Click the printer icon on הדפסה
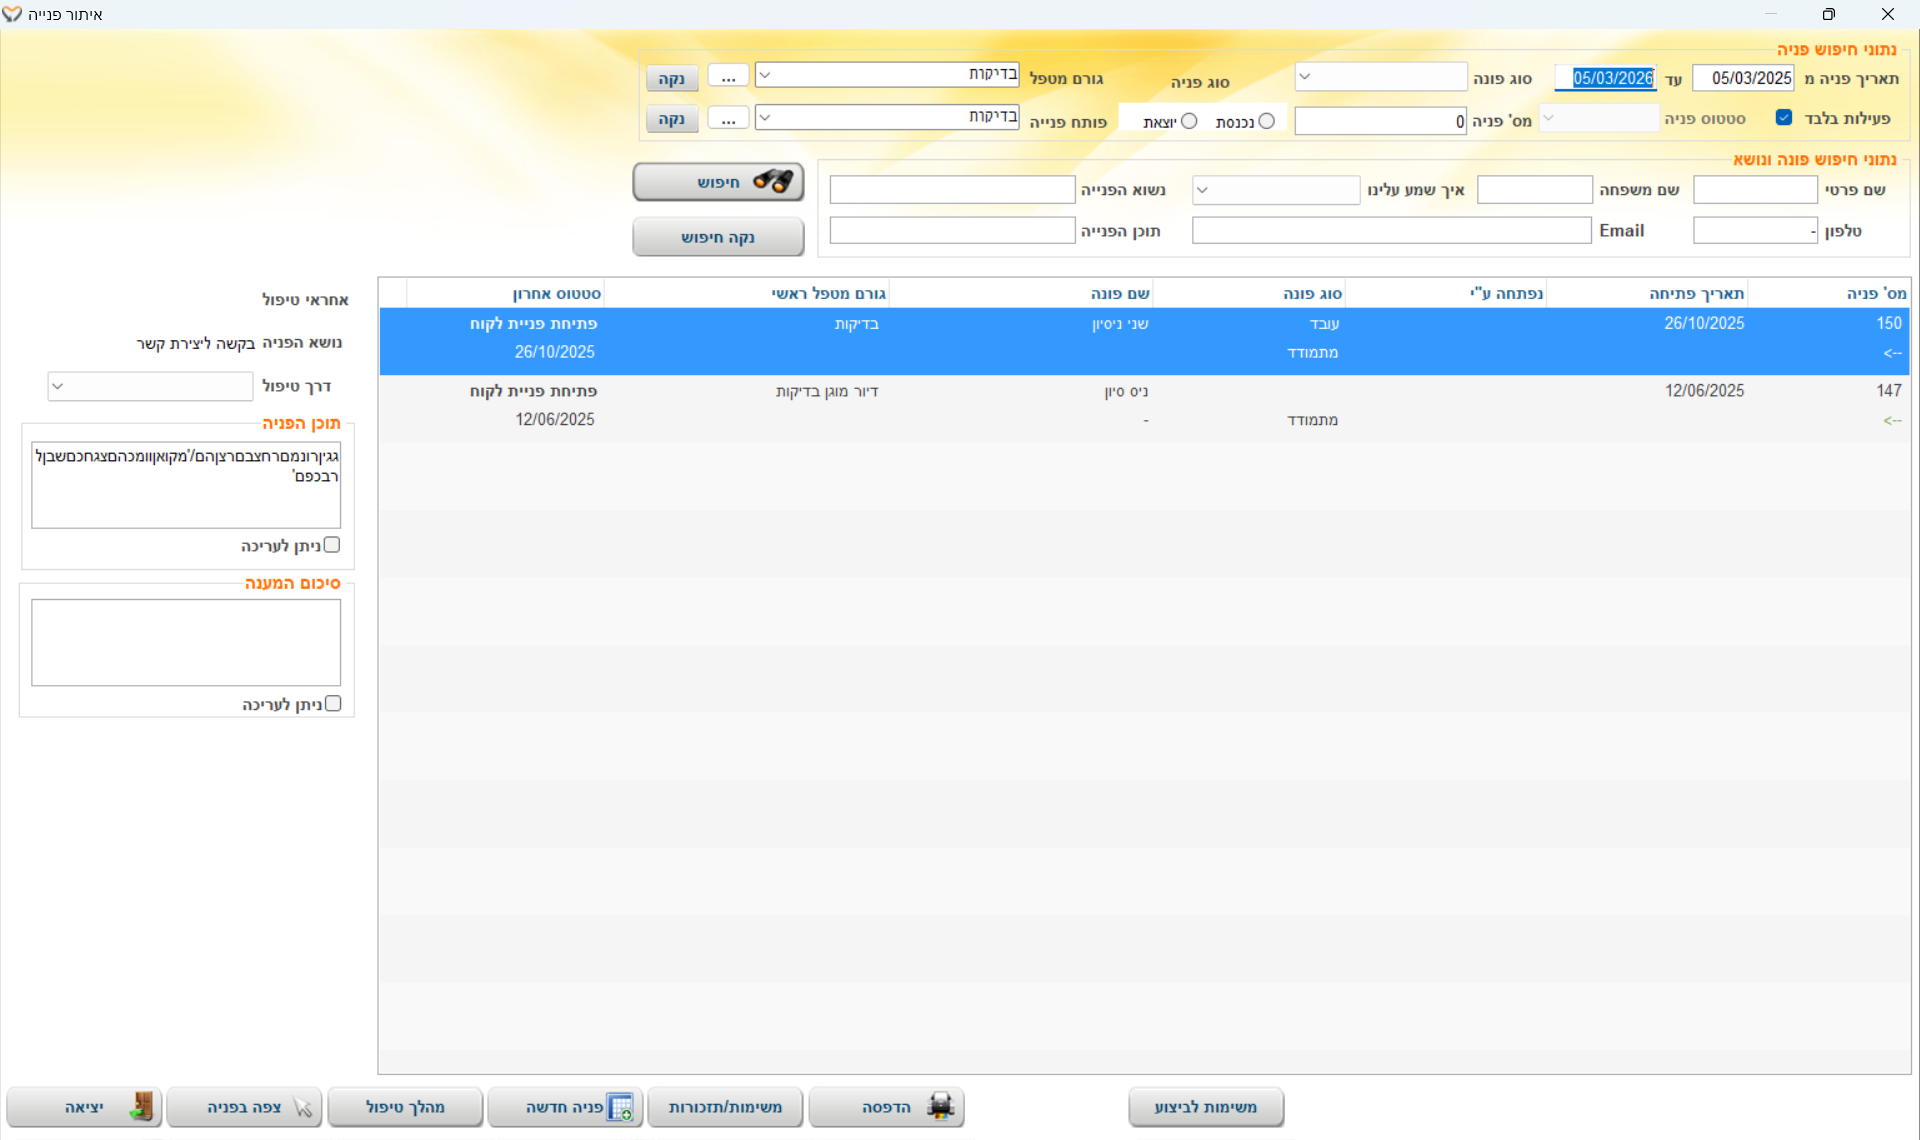 (x=940, y=1106)
